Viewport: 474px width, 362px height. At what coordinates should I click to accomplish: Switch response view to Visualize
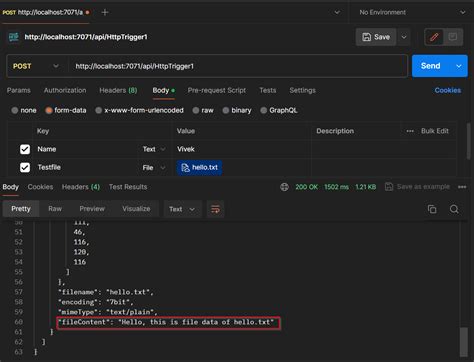click(x=136, y=209)
